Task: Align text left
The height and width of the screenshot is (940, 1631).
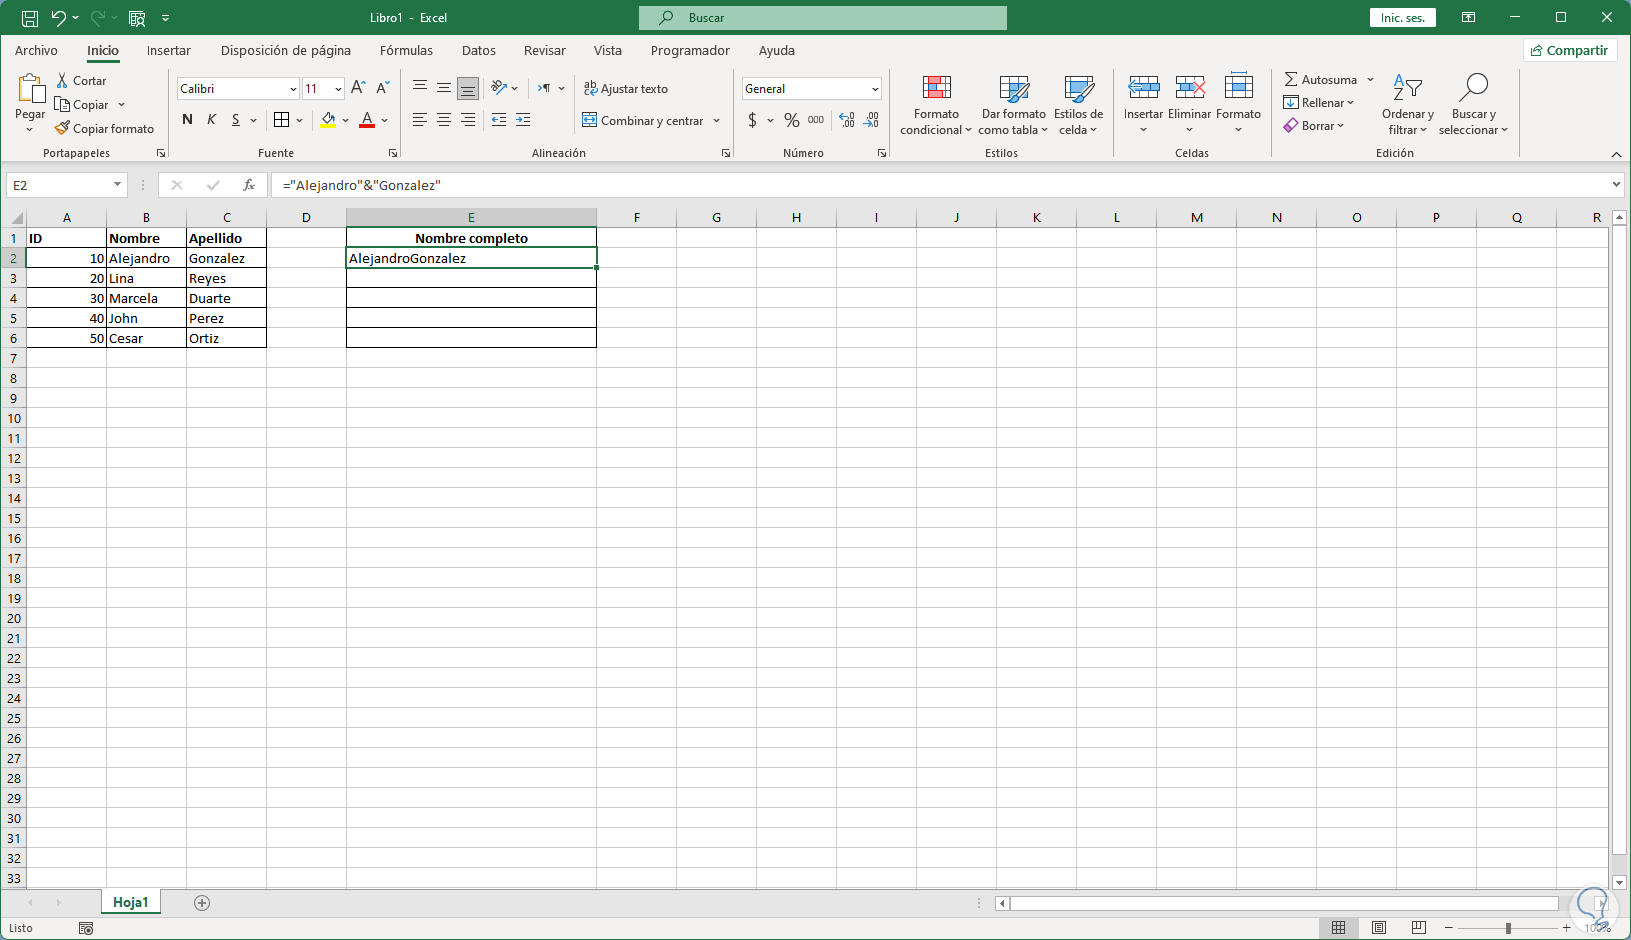Action: tap(420, 120)
